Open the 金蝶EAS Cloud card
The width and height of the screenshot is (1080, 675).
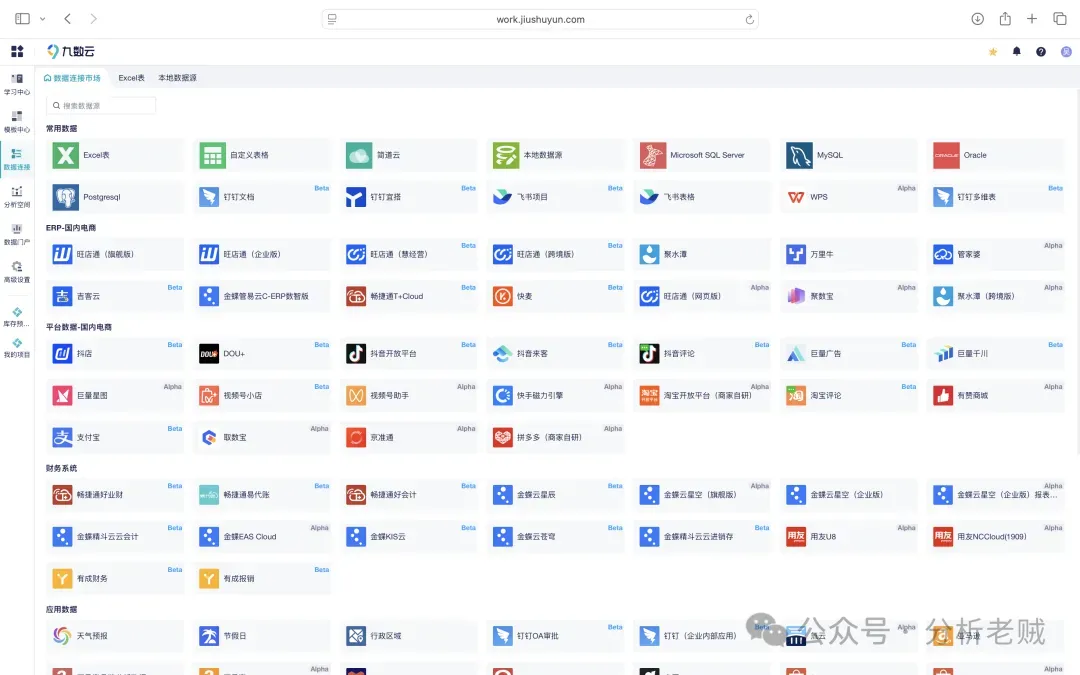tap(262, 537)
